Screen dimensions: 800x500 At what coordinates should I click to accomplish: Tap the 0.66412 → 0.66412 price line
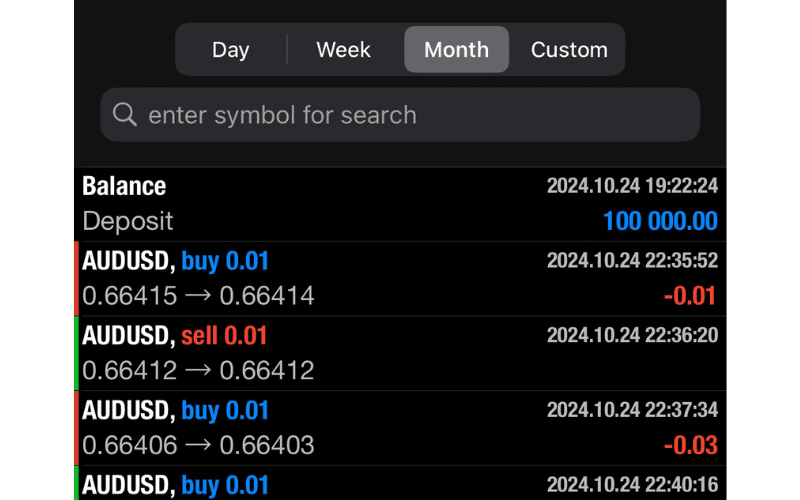point(198,371)
